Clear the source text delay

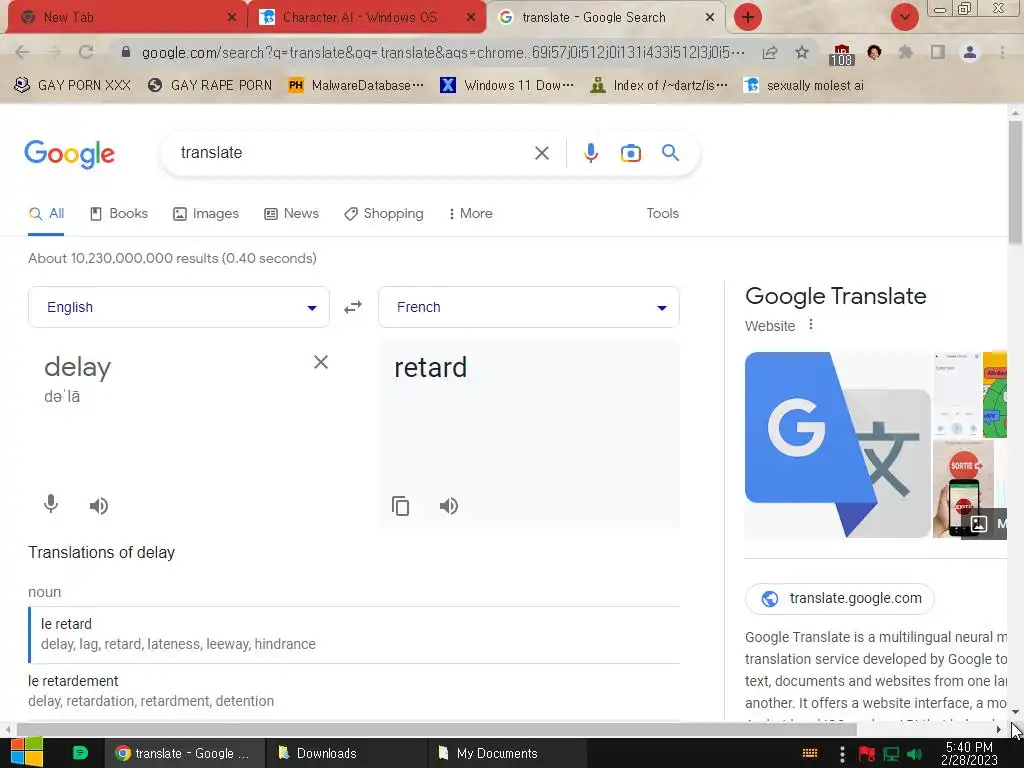(321, 362)
